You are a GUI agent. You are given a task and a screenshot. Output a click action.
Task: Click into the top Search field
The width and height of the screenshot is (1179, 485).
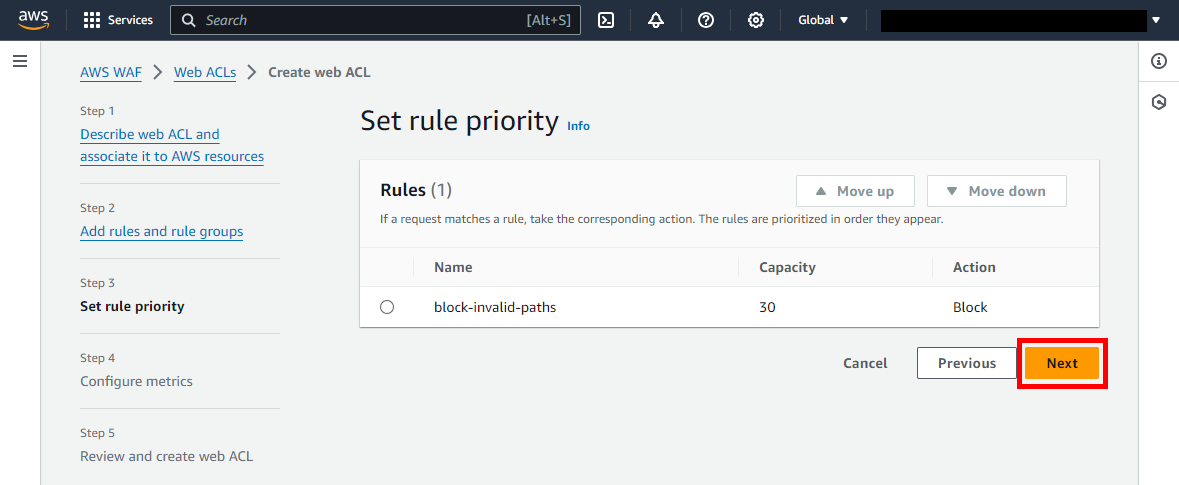(x=360, y=20)
